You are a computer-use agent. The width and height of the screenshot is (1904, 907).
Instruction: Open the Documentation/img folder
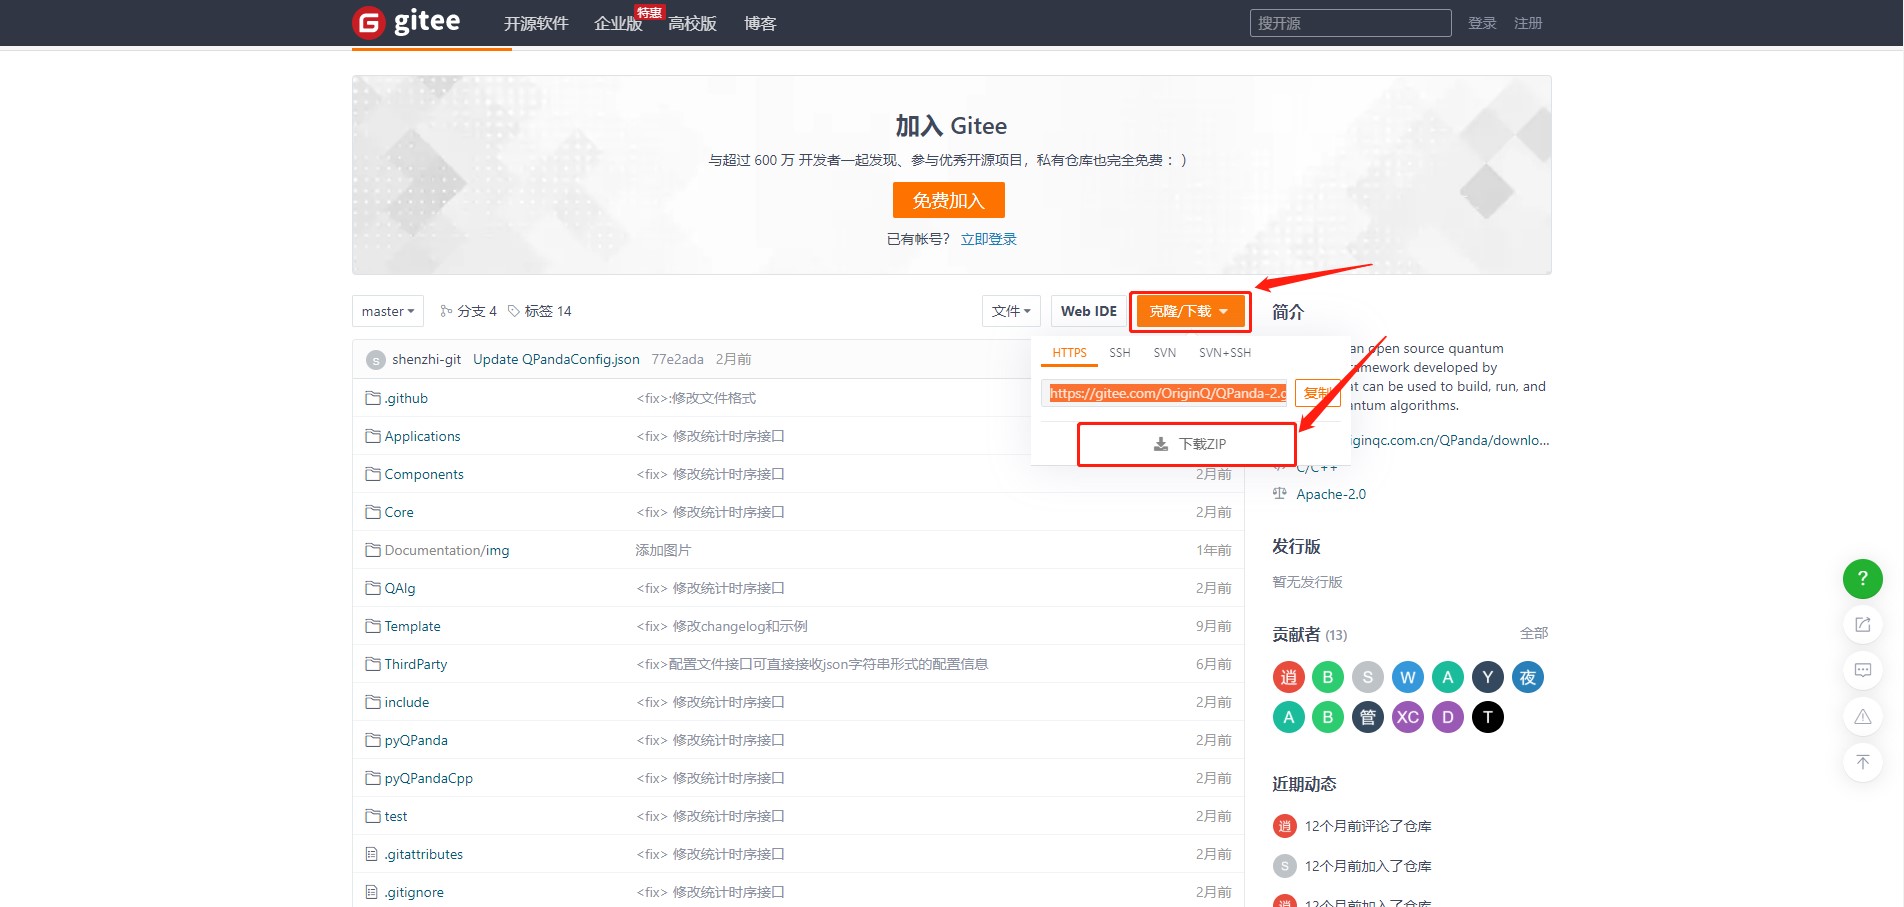tap(447, 550)
